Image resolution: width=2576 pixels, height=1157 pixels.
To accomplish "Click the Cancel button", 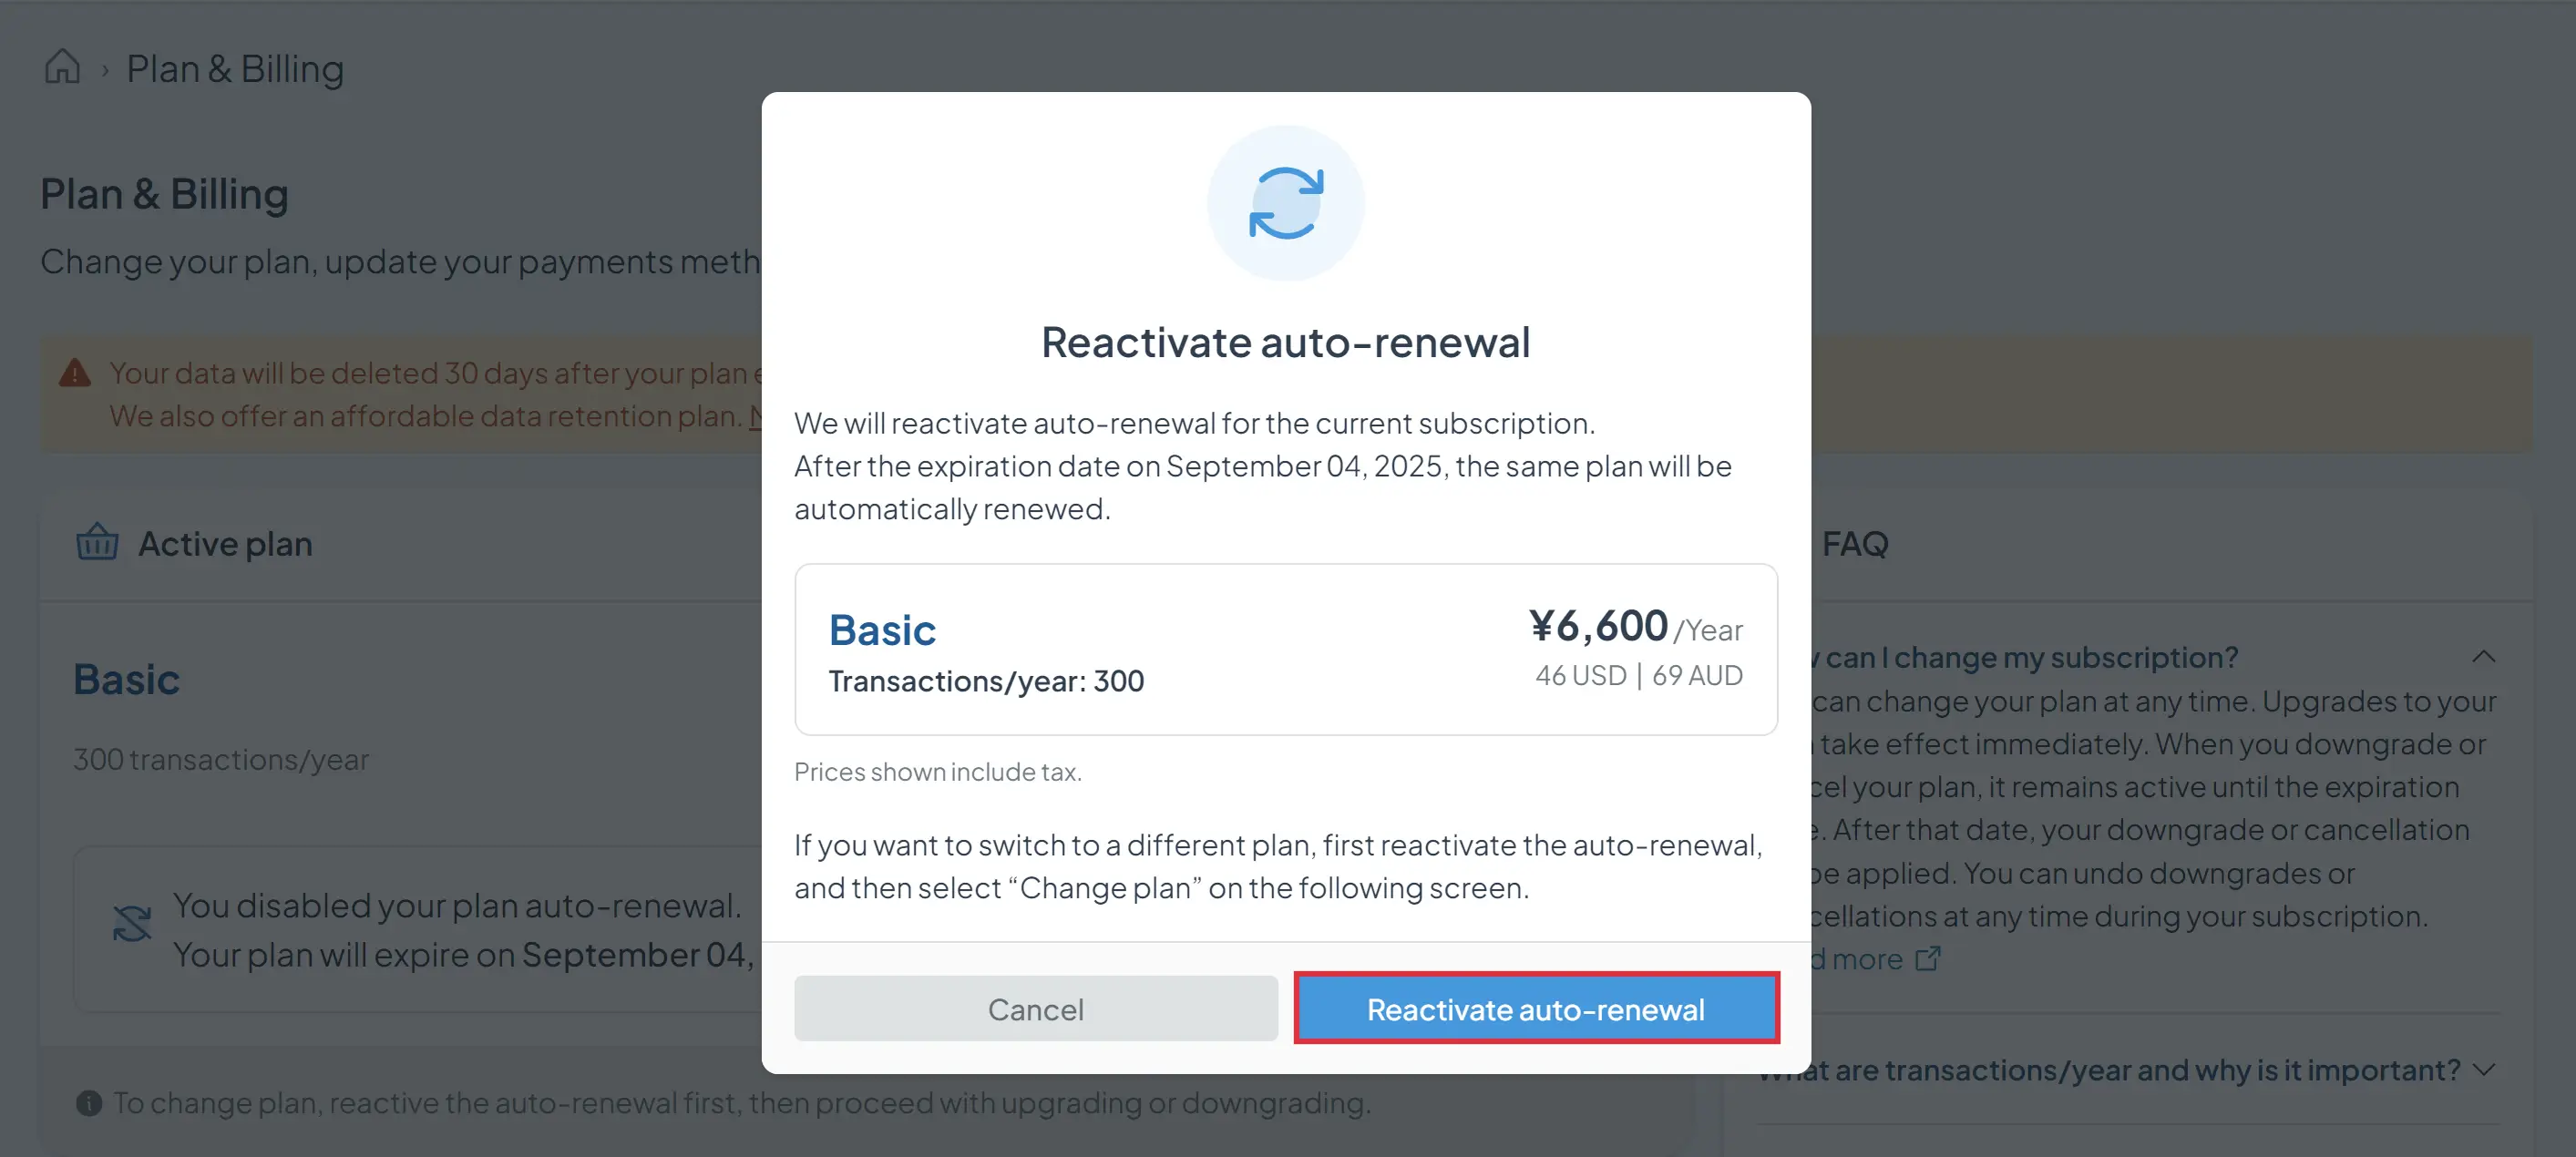I will pos(1036,1008).
